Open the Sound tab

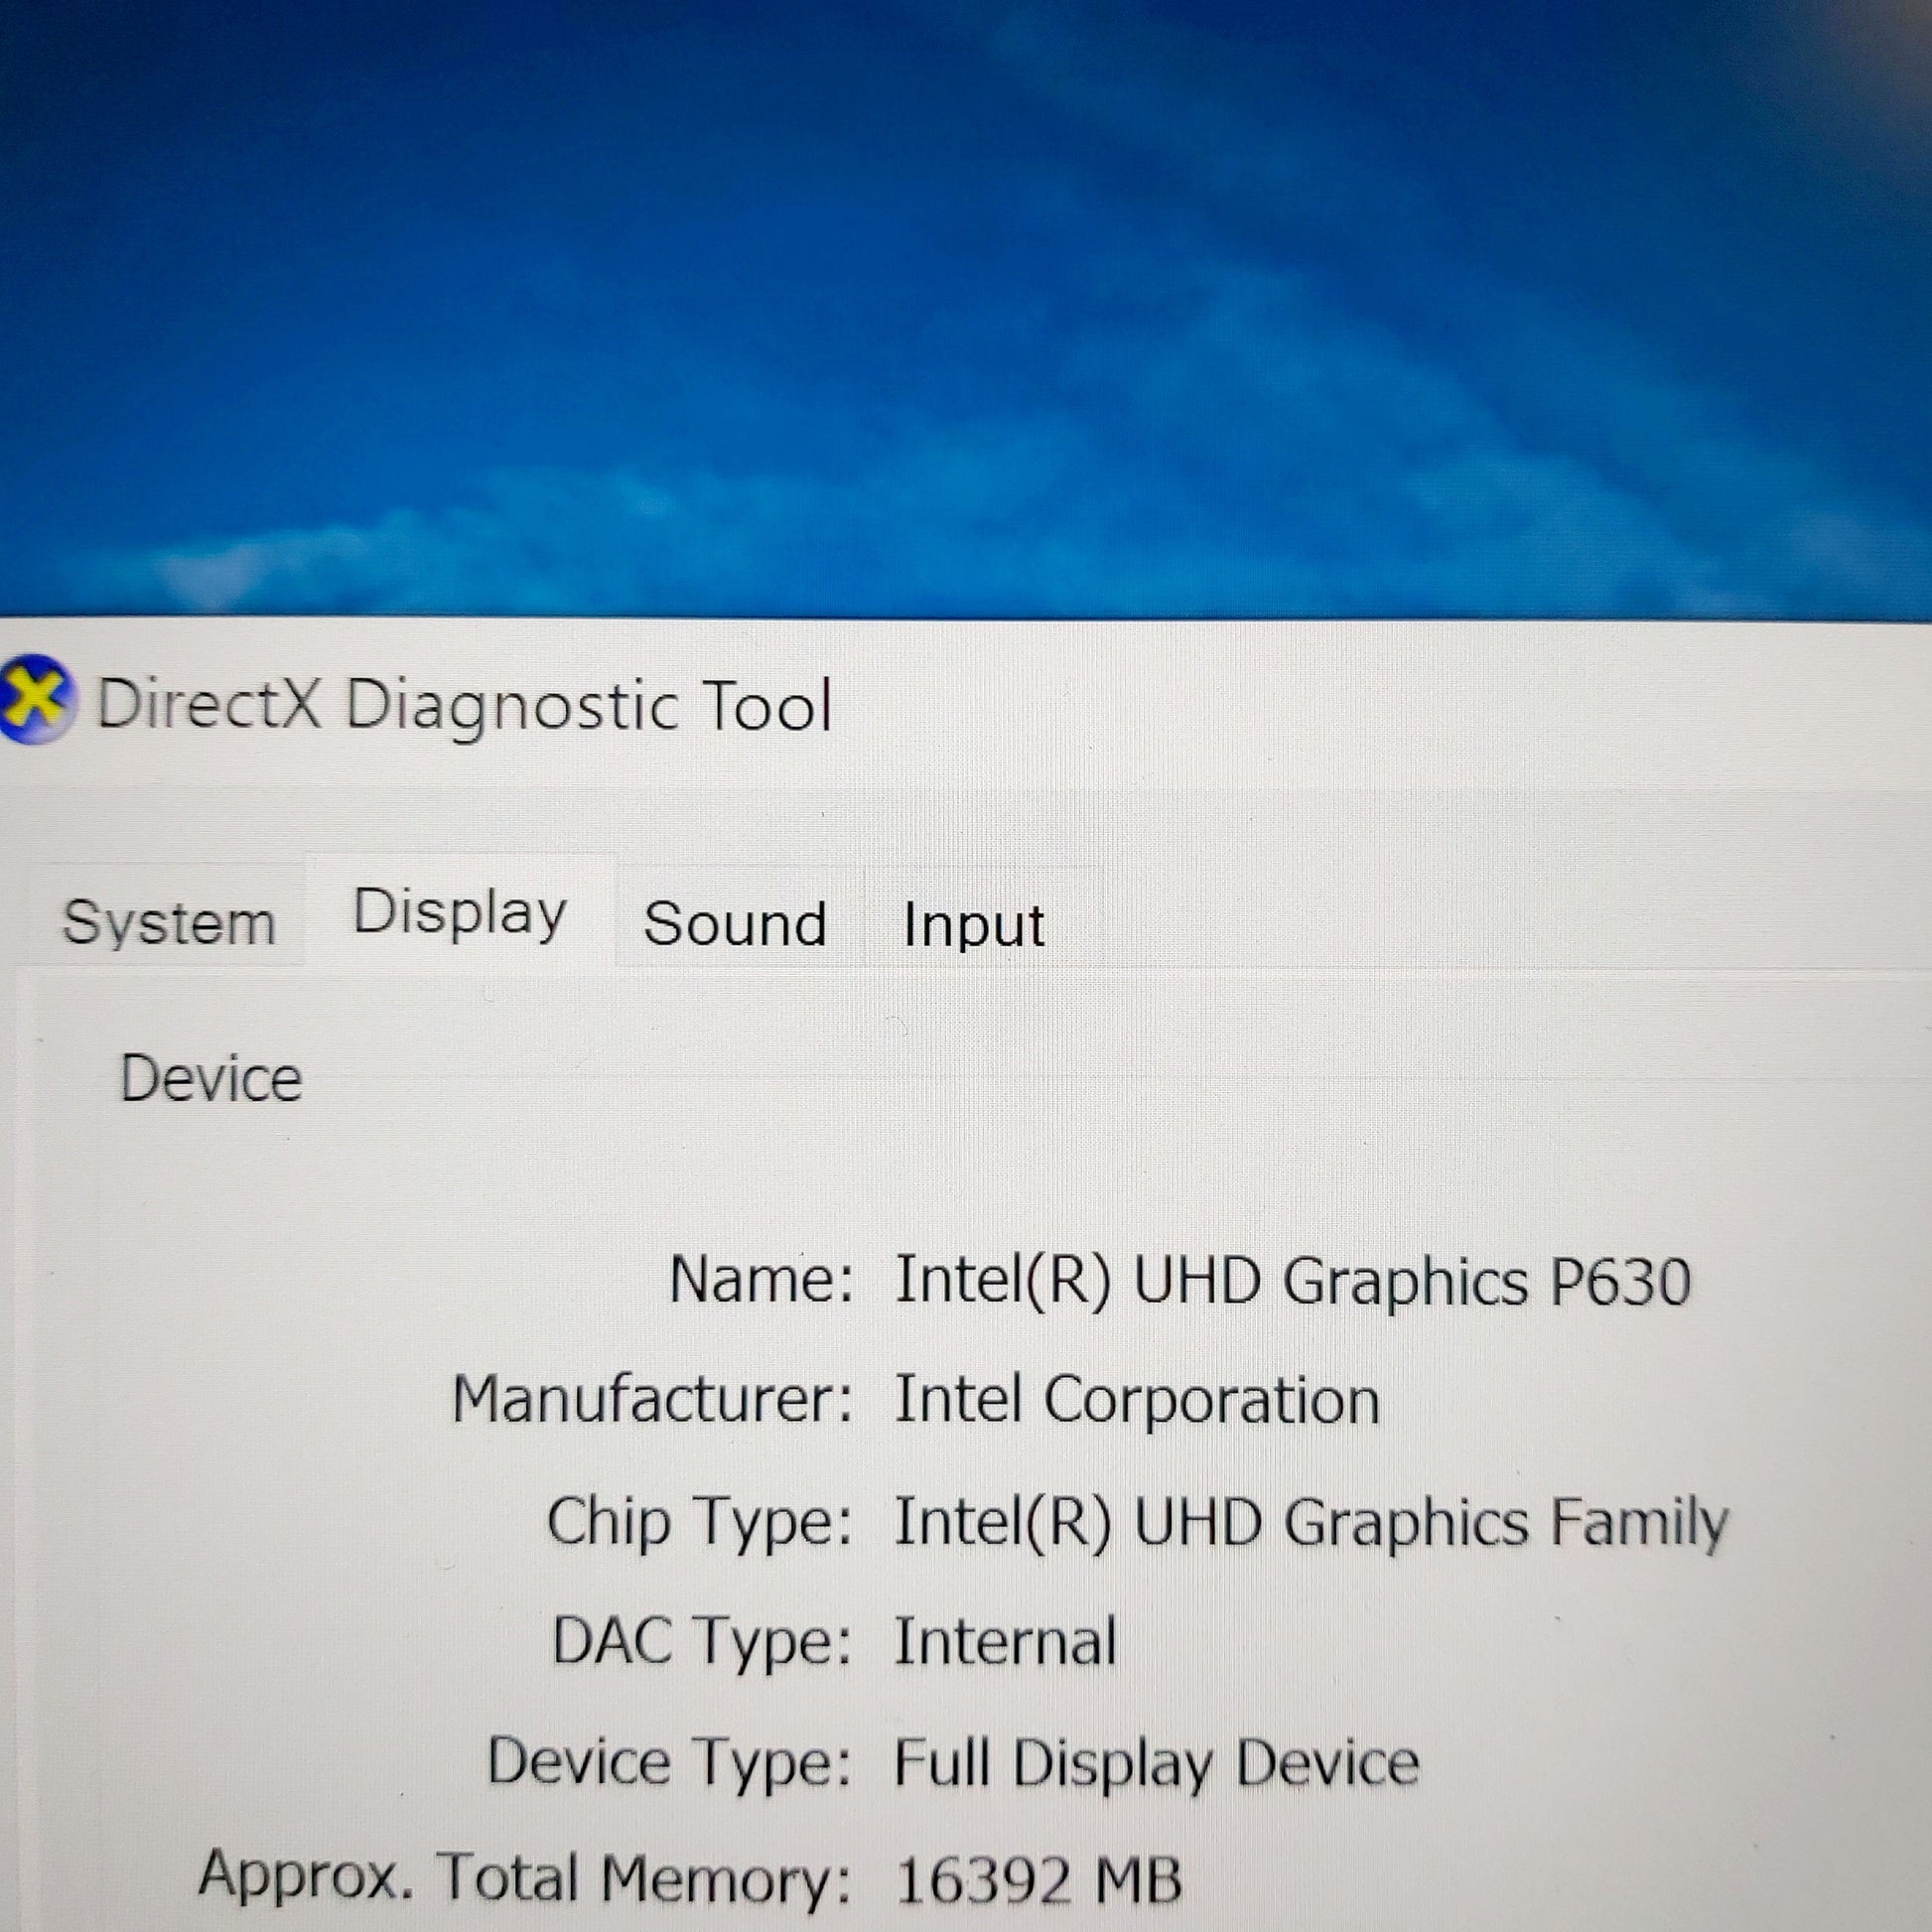[735, 923]
